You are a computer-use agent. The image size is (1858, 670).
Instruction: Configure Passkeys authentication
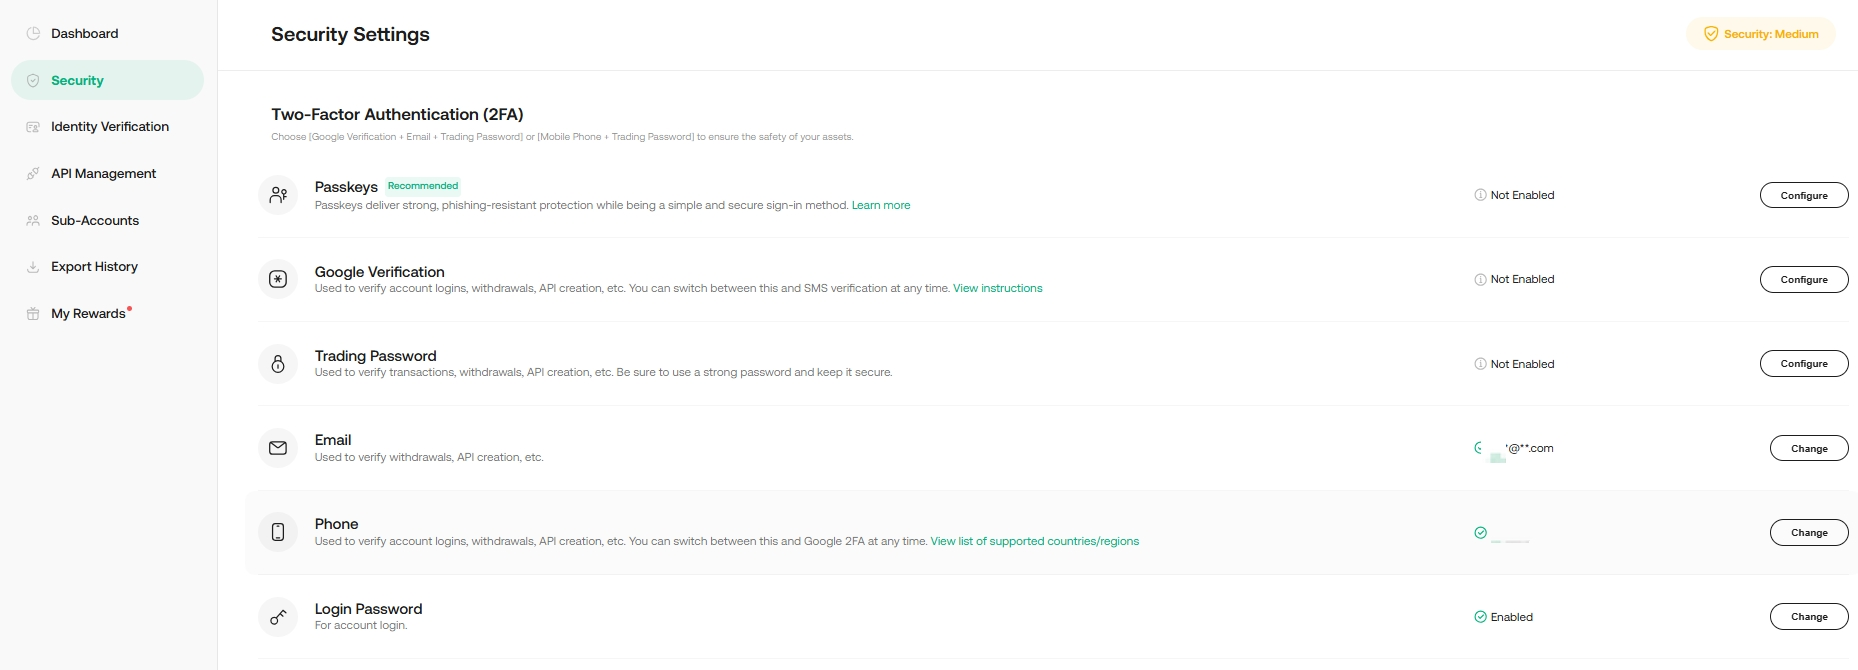(x=1803, y=195)
